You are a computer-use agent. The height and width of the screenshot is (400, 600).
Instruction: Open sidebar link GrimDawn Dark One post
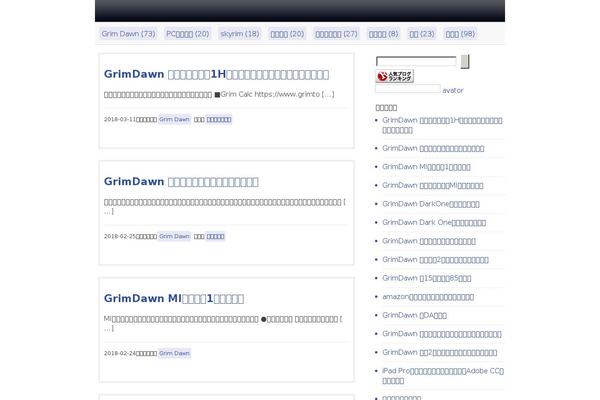point(434,222)
